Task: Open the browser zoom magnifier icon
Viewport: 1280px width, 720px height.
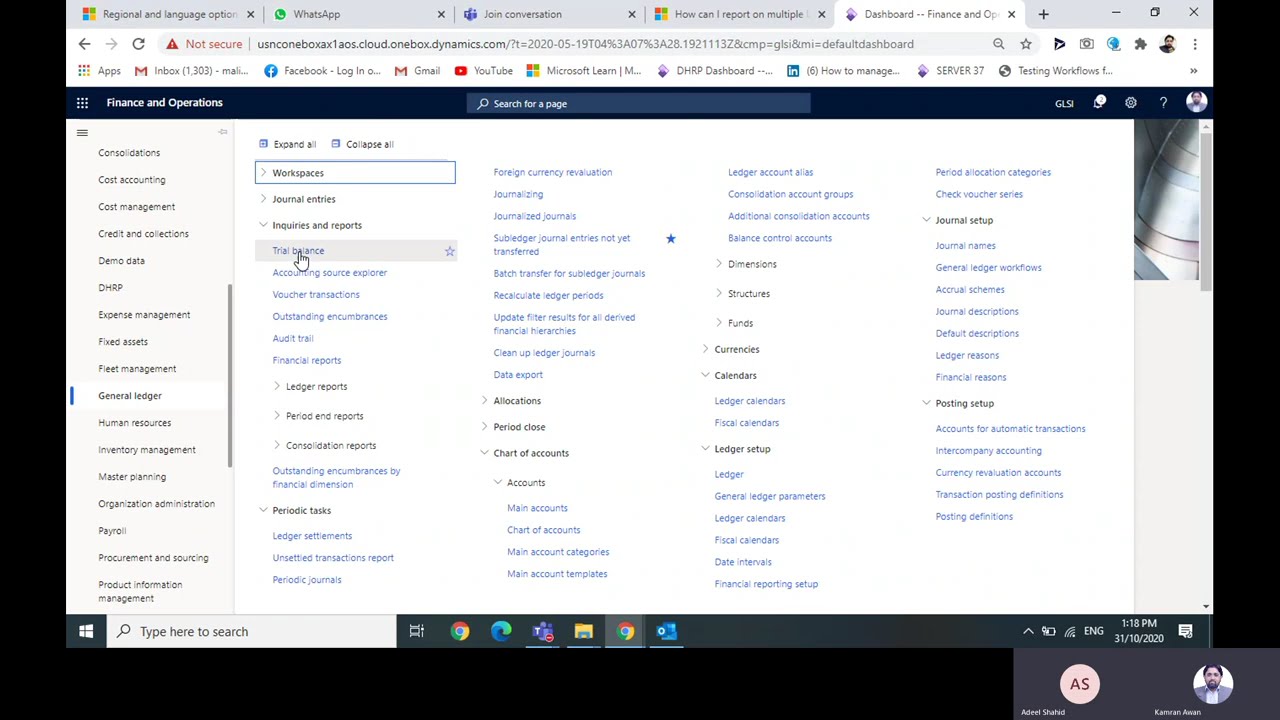Action: coord(998,44)
